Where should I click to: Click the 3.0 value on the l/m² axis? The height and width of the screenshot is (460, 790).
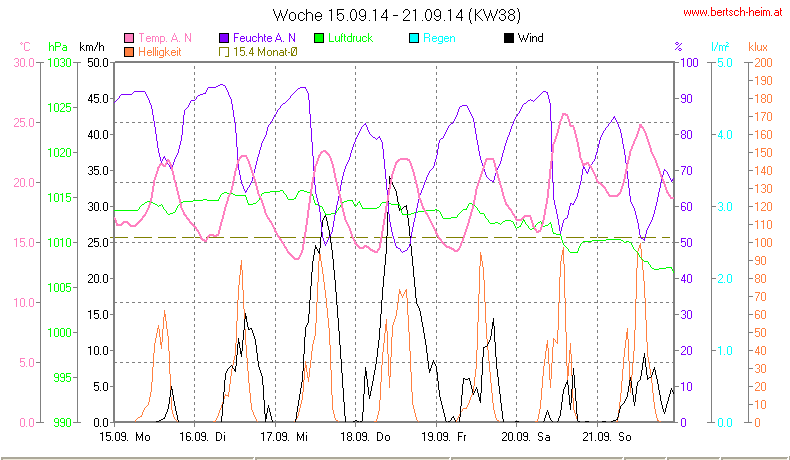[725, 207]
